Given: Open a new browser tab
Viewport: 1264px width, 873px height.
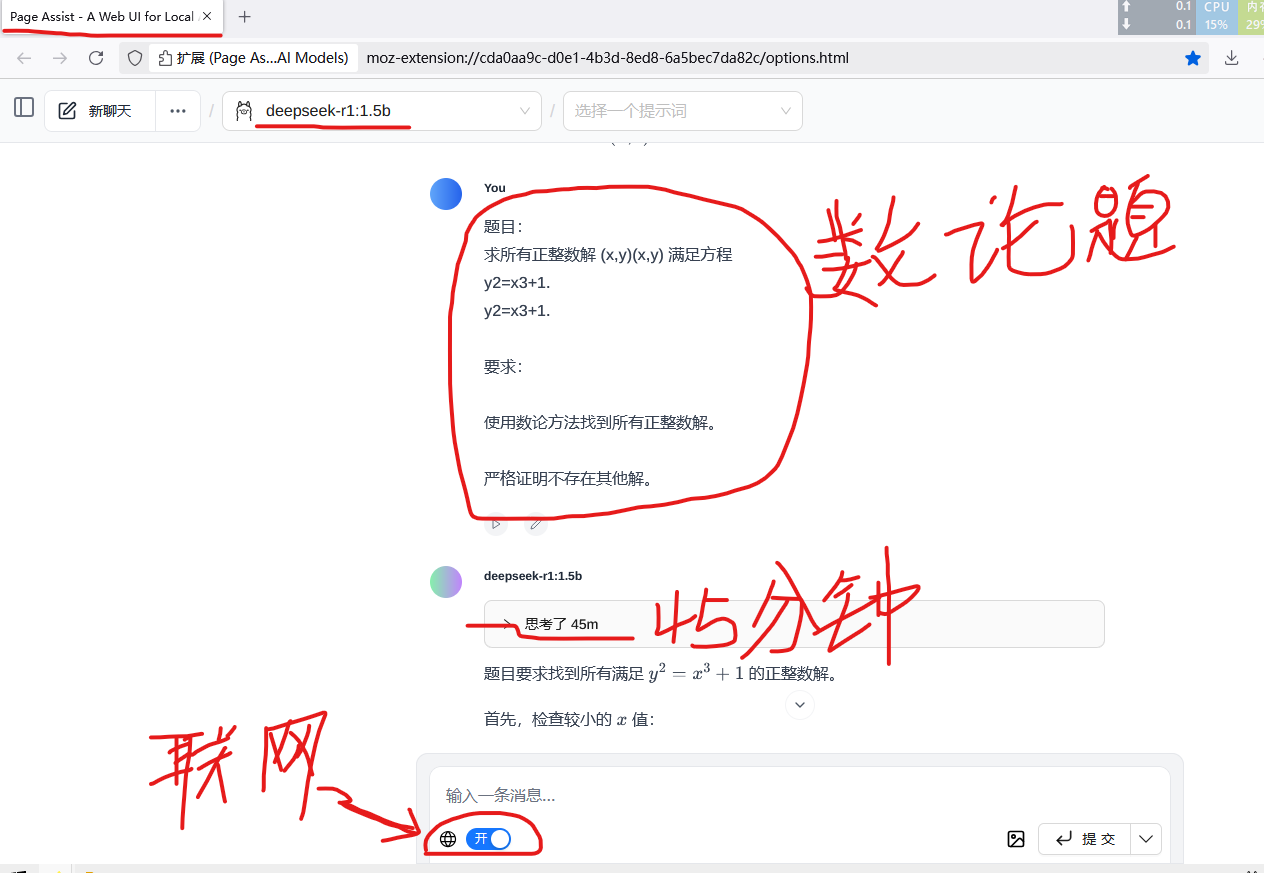Looking at the screenshot, I should pos(245,16).
